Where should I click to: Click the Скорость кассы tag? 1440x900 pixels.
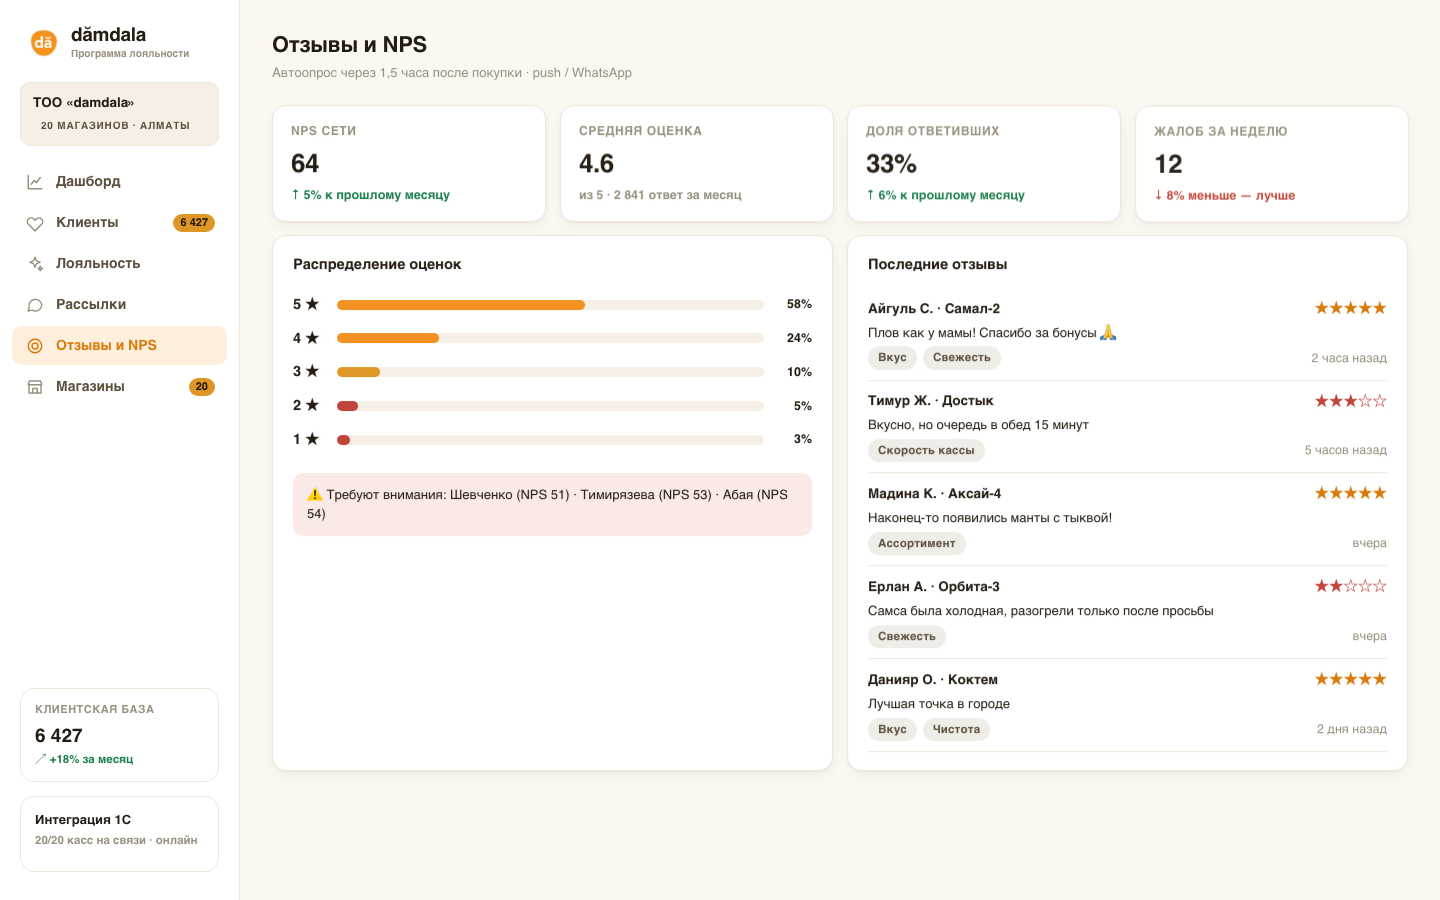(x=926, y=451)
